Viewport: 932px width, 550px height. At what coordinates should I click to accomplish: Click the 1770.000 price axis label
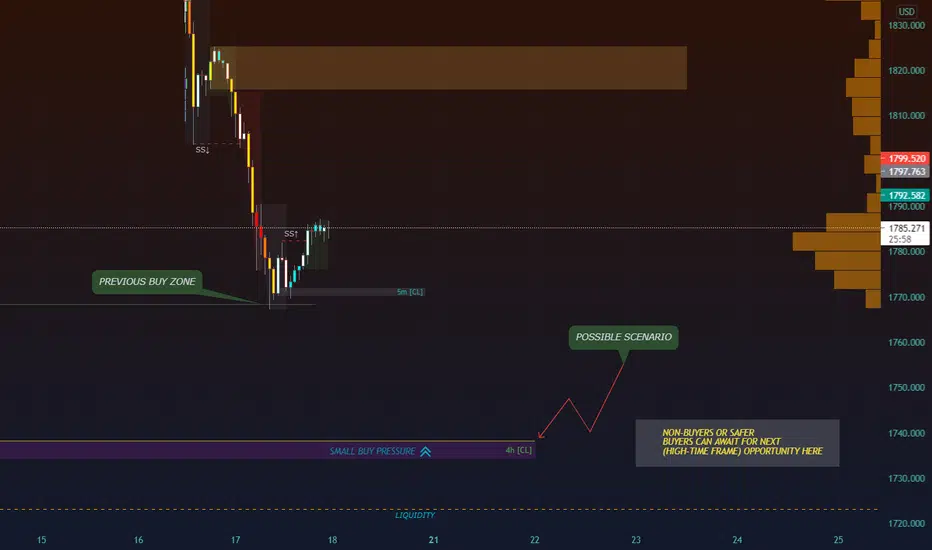(x=906, y=297)
